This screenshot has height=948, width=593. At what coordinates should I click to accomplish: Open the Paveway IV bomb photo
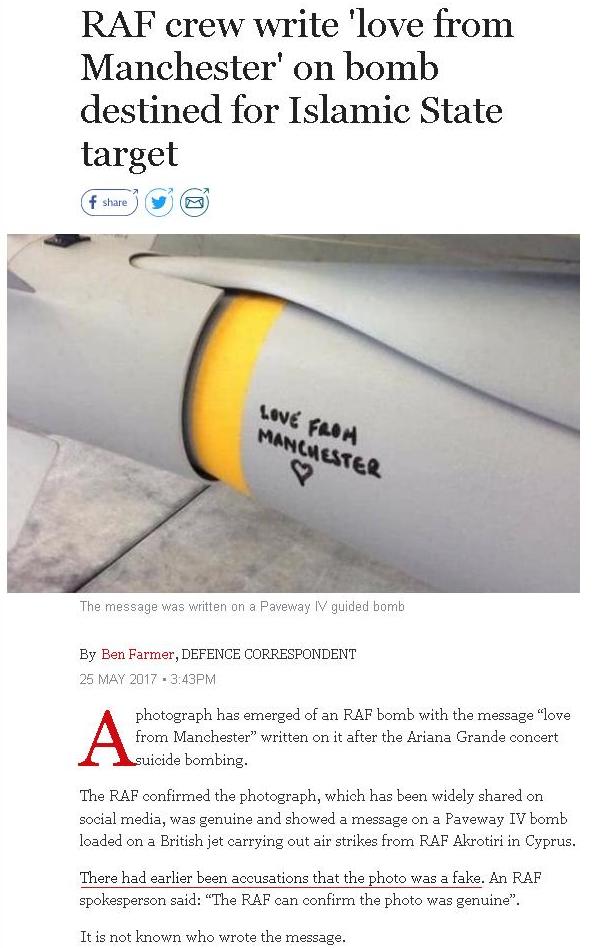pyautogui.click(x=293, y=413)
